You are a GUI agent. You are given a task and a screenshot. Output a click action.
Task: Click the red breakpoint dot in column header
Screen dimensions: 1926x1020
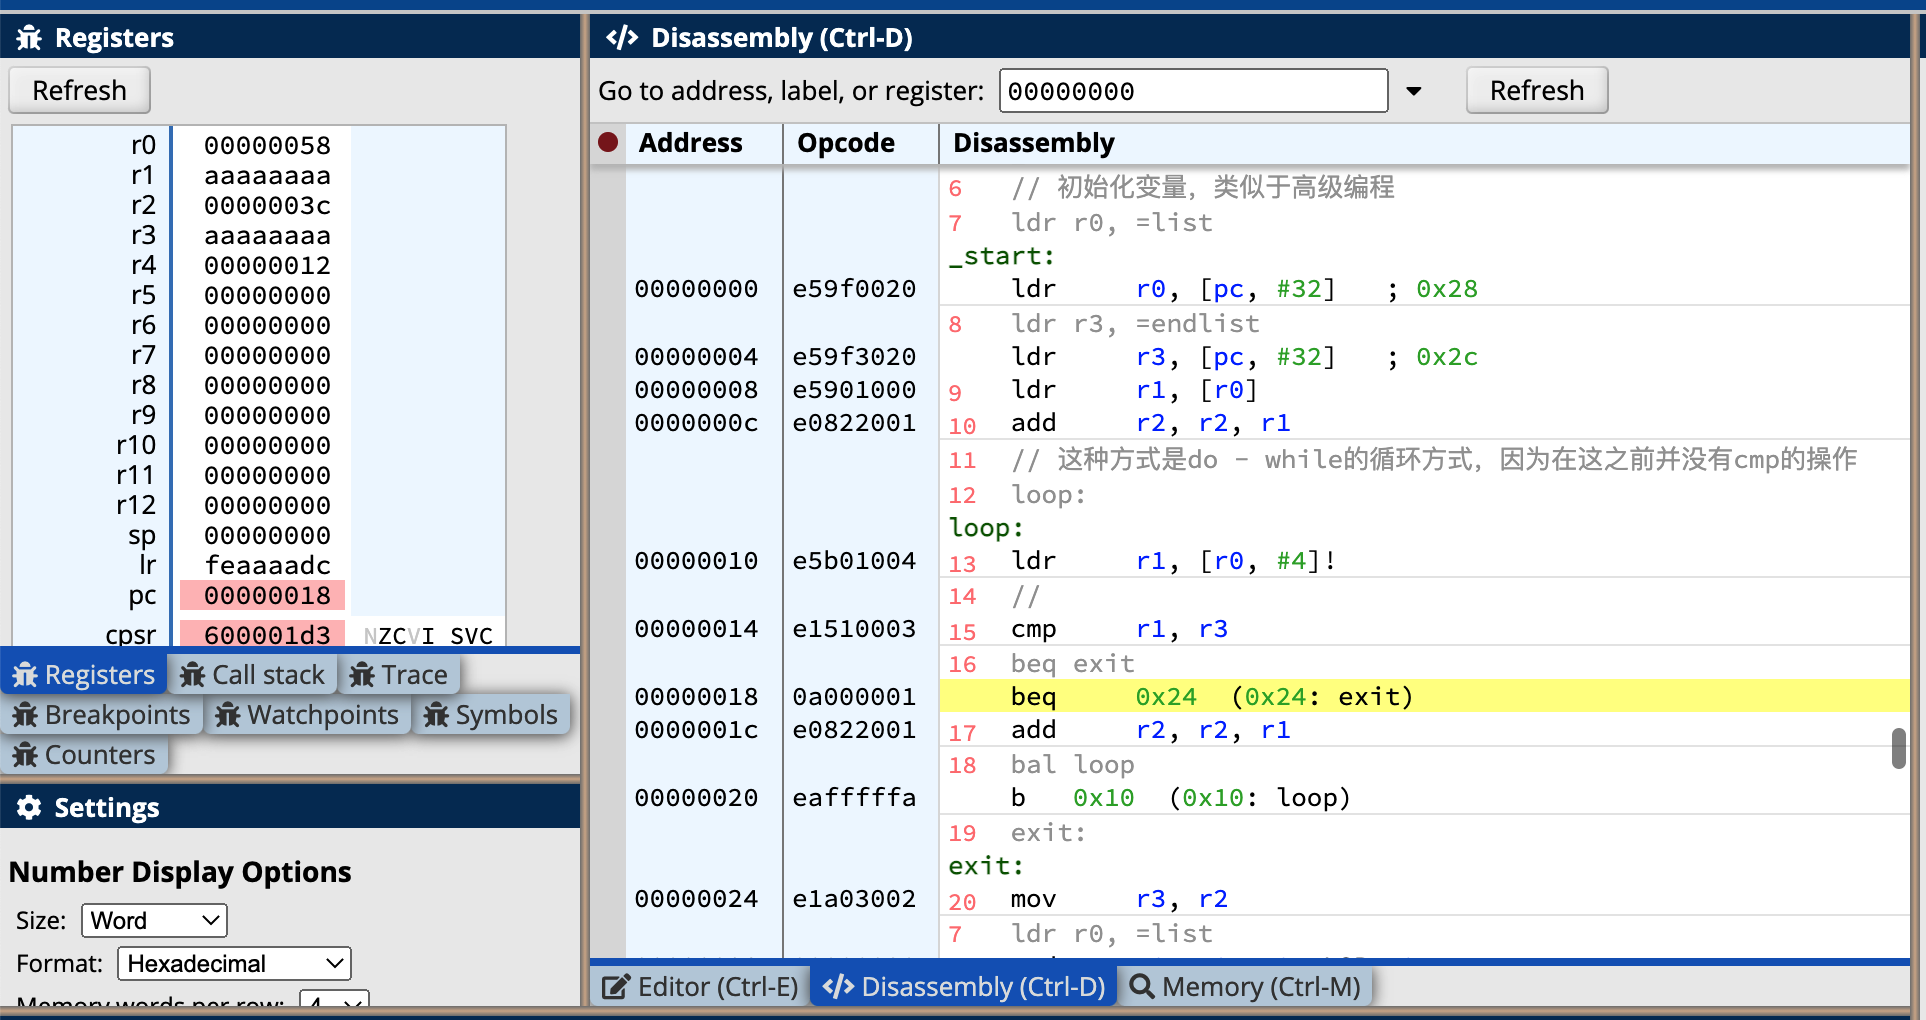click(608, 142)
